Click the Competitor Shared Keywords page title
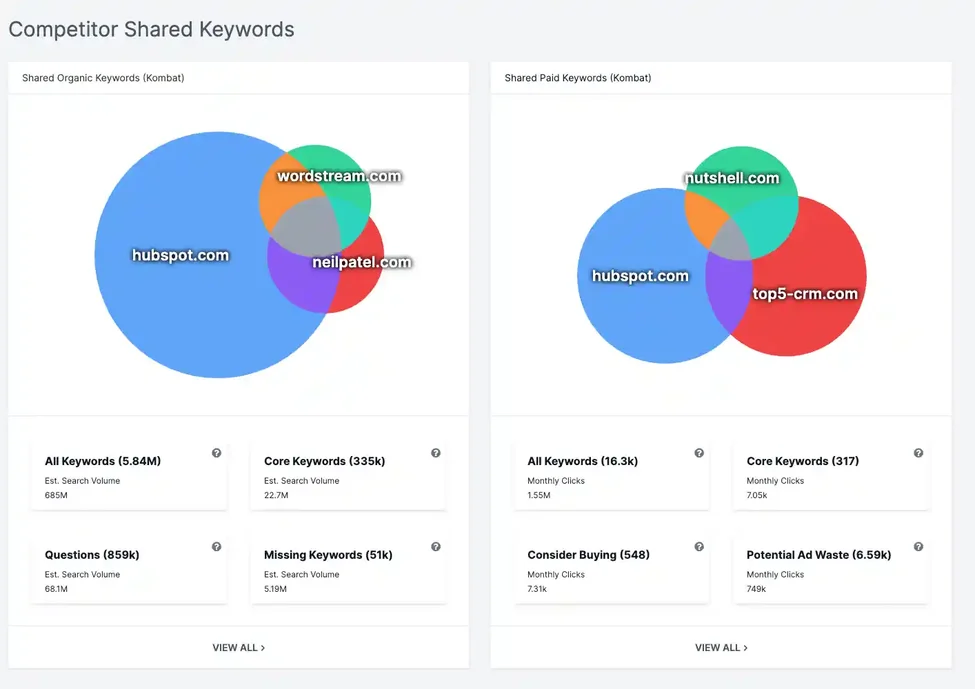Screen dimensions: 975x689 click(152, 29)
